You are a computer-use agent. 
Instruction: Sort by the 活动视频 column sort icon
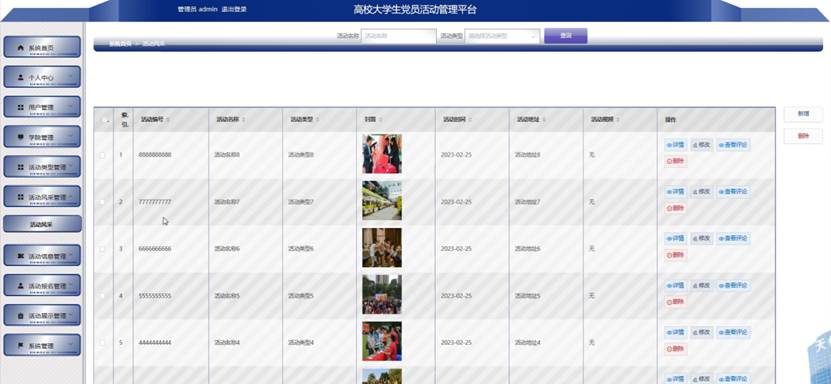pyautogui.click(x=617, y=120)
